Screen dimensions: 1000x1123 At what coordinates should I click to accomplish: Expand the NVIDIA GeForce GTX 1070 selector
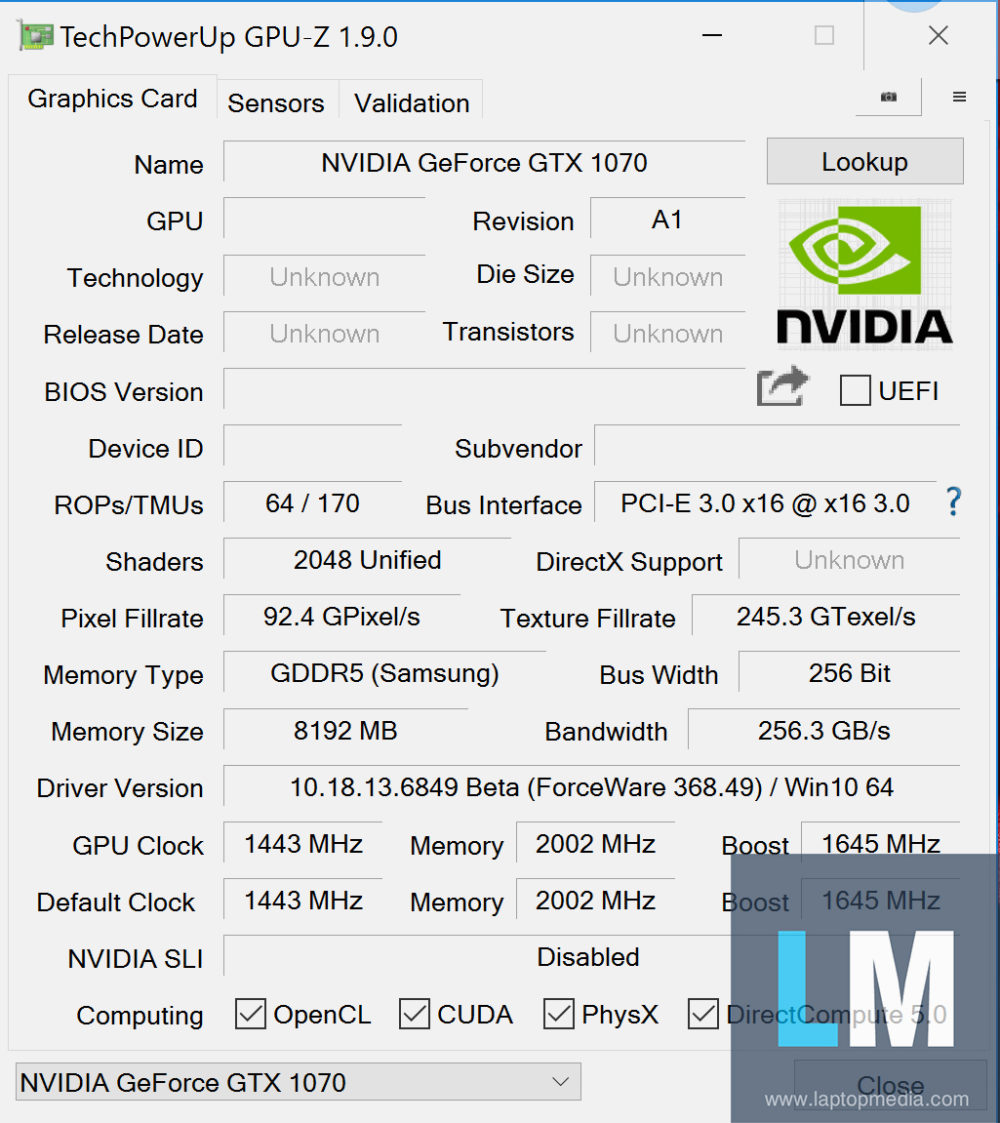click(x=295, y=1082)
